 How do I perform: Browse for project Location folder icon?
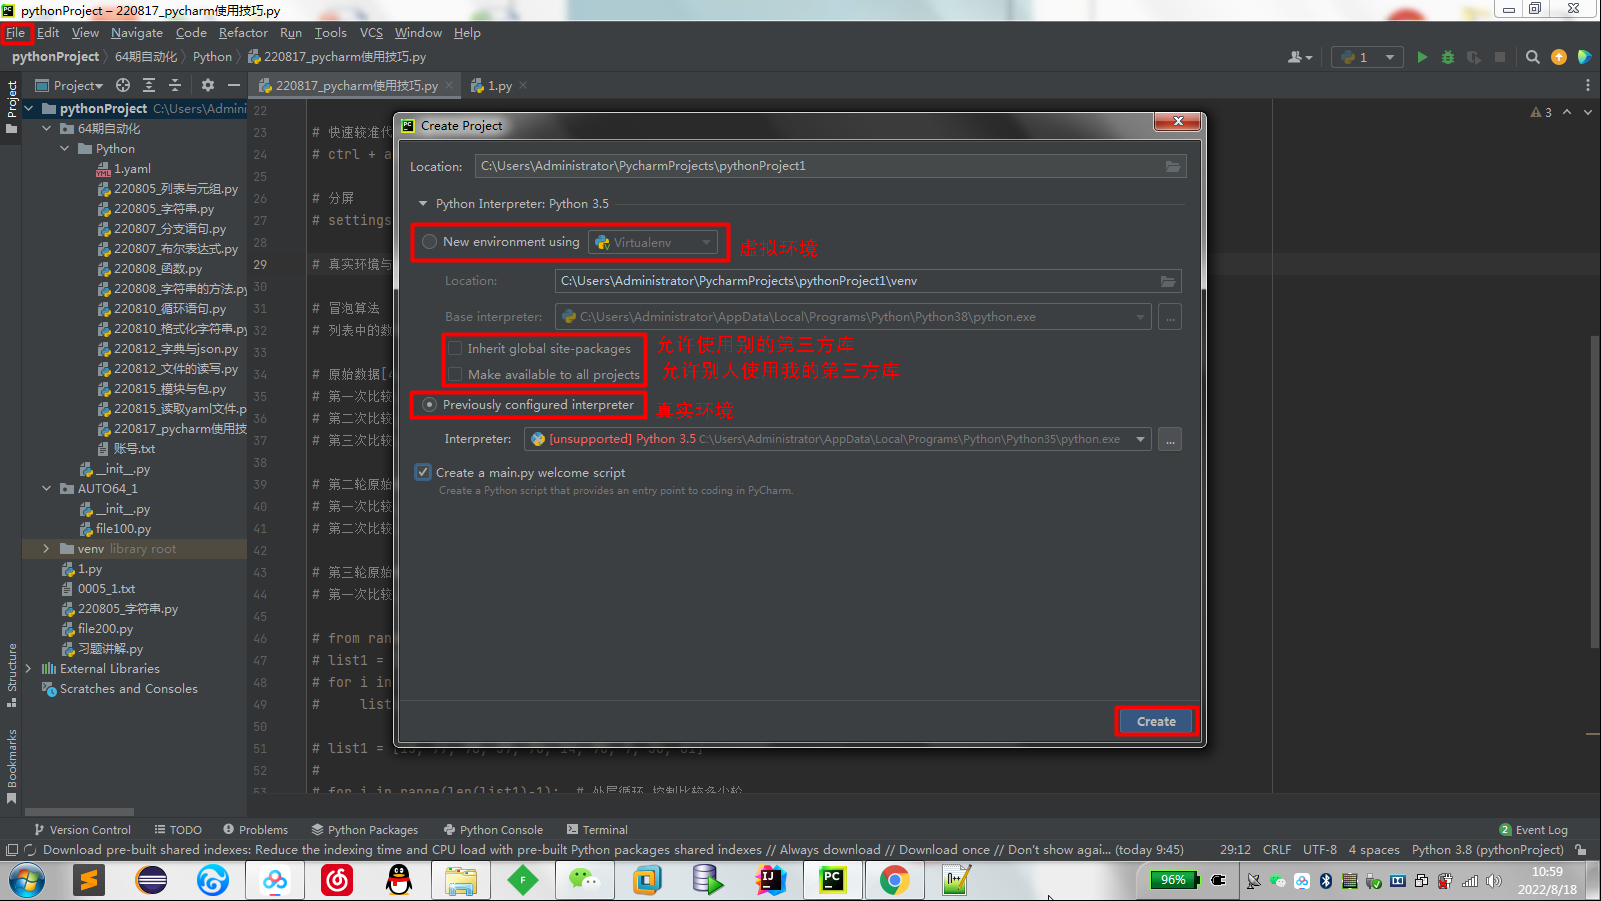point(1172,166)
